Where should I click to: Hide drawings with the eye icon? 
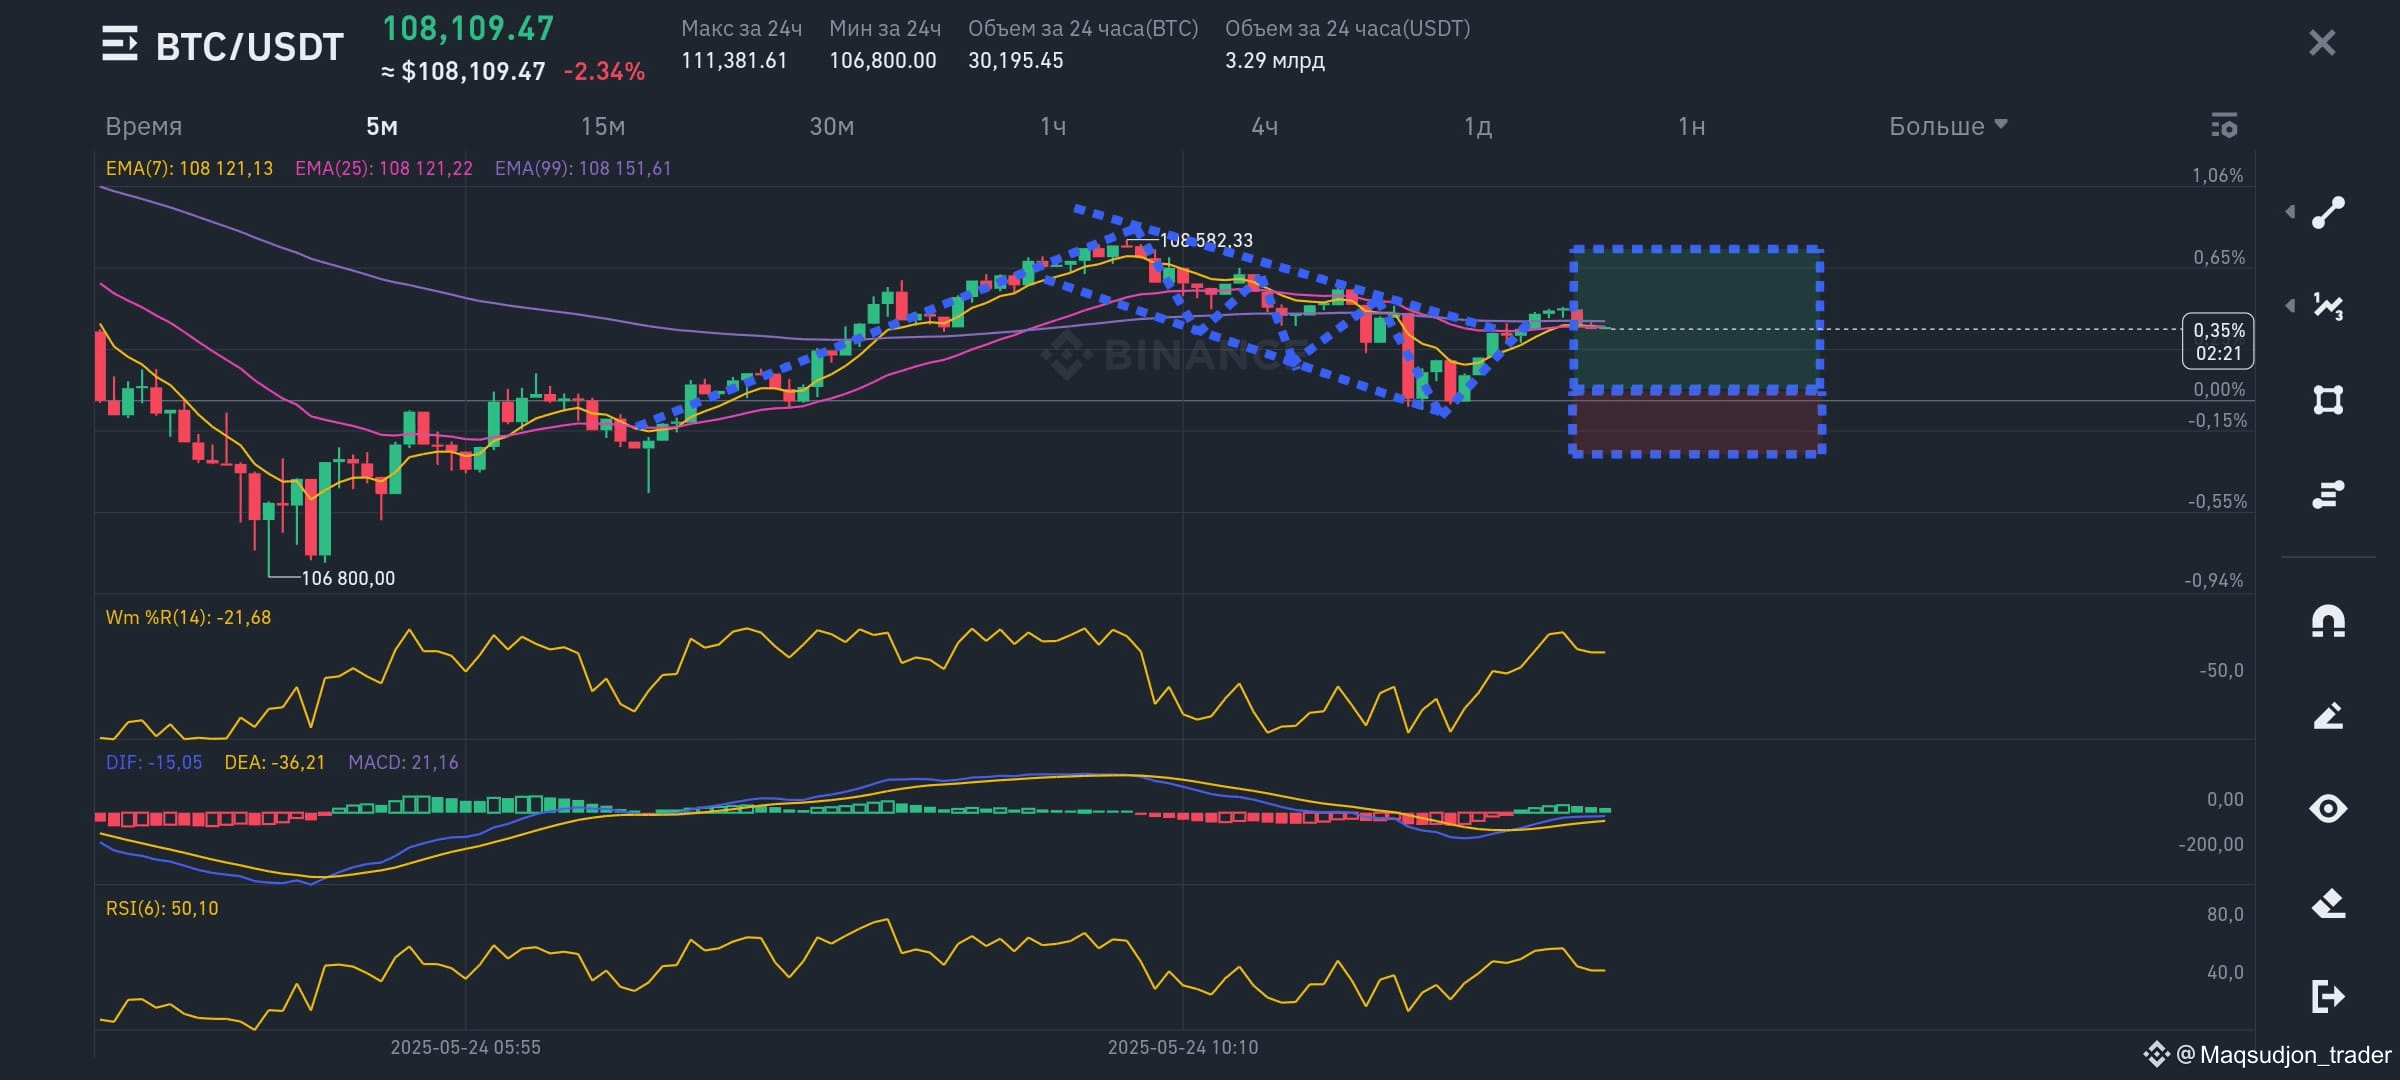tap(2328, 808)
